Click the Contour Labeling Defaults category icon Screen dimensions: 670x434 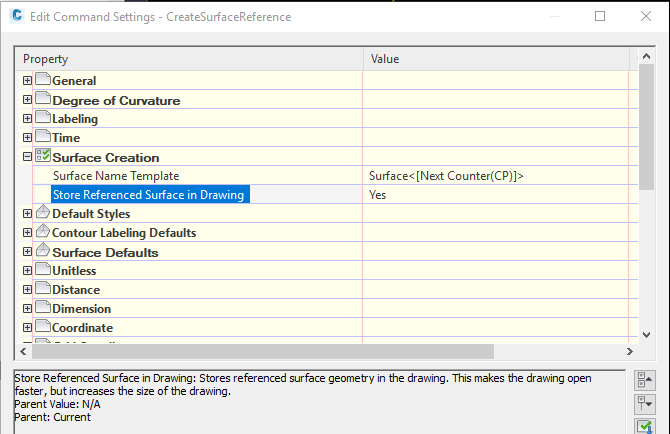[x=43, y=232]
